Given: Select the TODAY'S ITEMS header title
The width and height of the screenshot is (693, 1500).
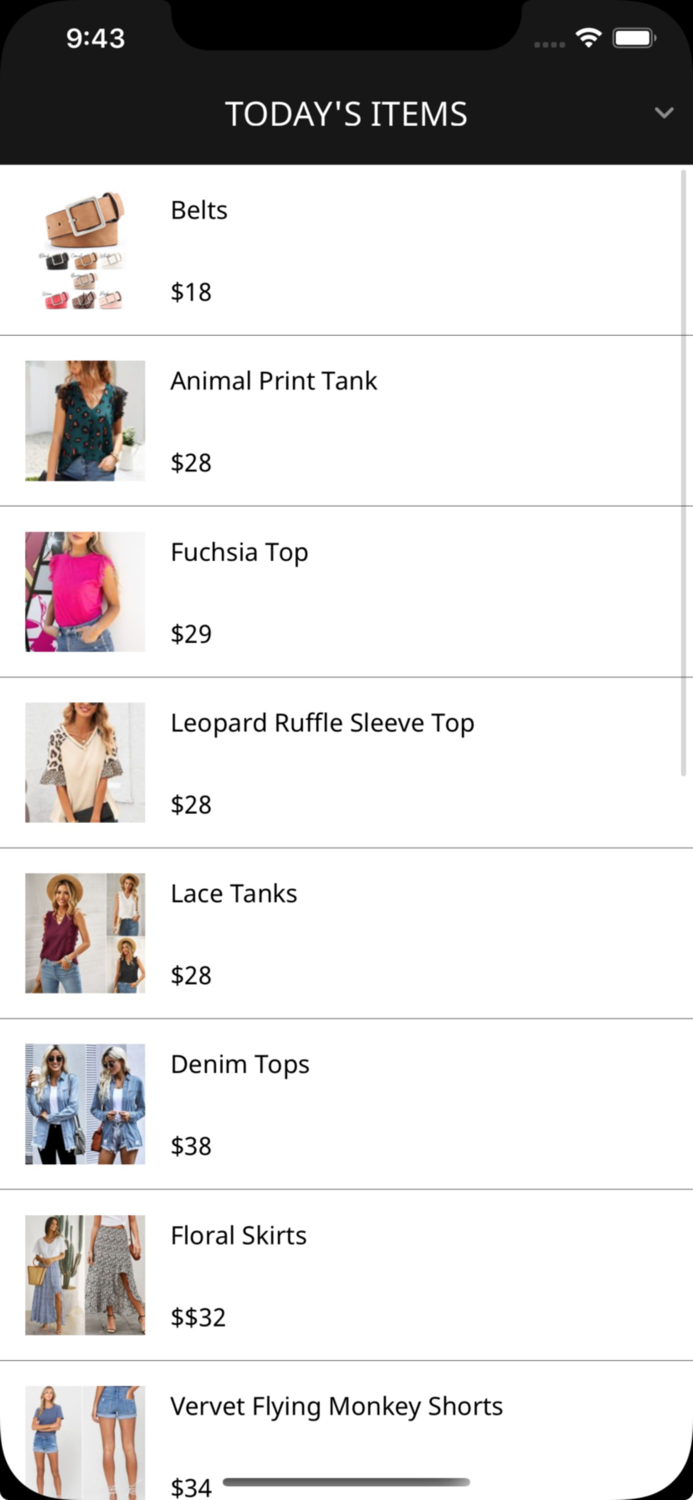Looking at the screenshot, I should [346, 113].
